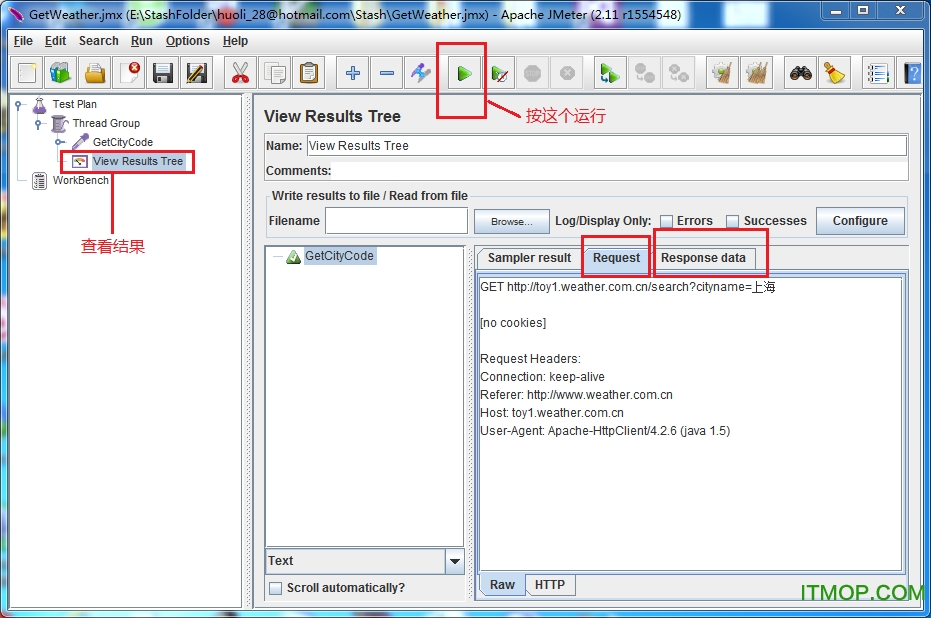Click the Save floppy disk icon
This screenshot has height=618, width=931.
pyautogui.click(x=163, y=73)
